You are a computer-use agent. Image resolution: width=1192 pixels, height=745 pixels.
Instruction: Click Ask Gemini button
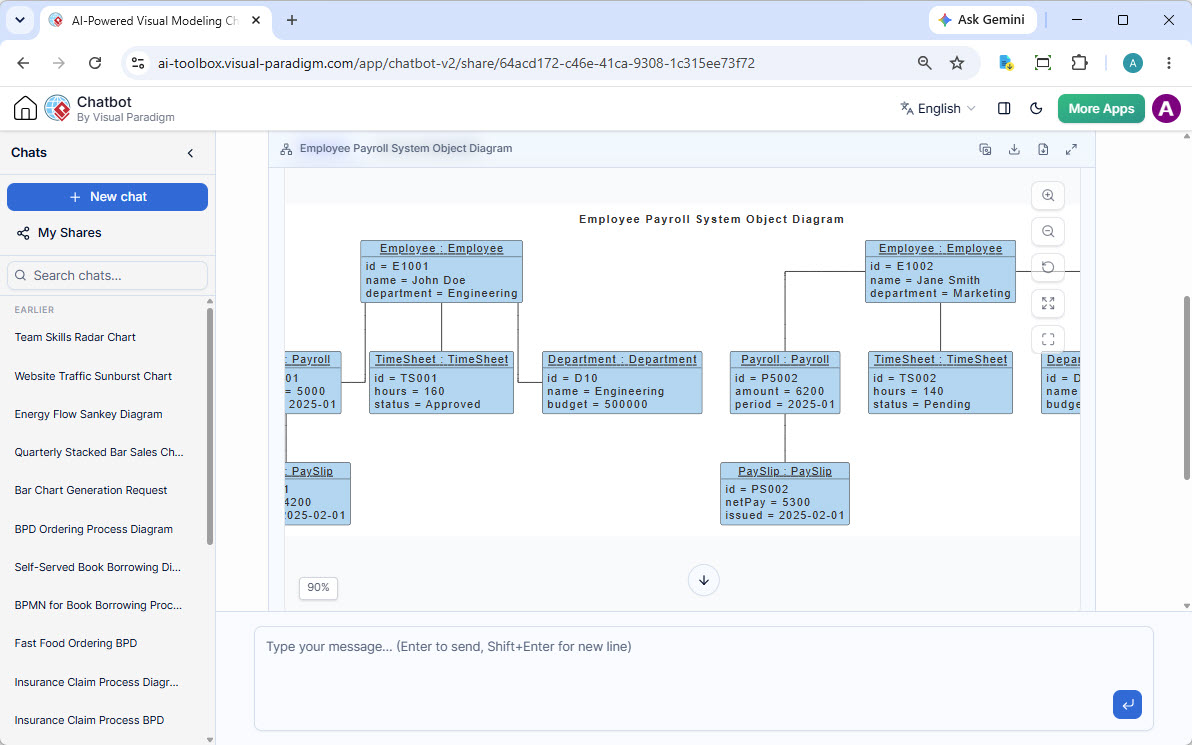point(982,20)
